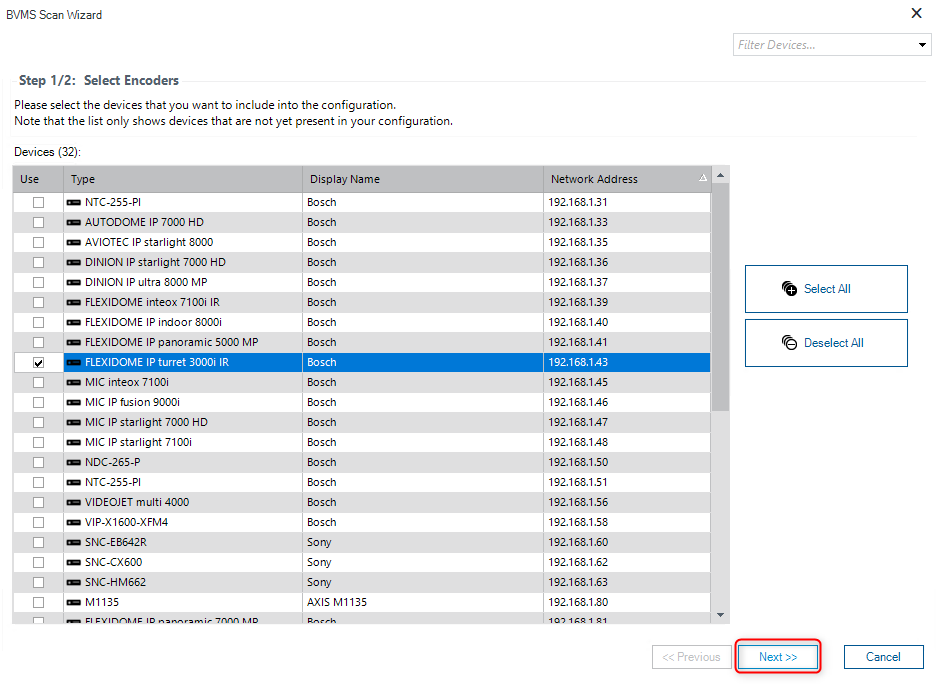Click the scroll up arrow of the device list
This screenshot has width=937, height=684.
[x=720, y=176]
